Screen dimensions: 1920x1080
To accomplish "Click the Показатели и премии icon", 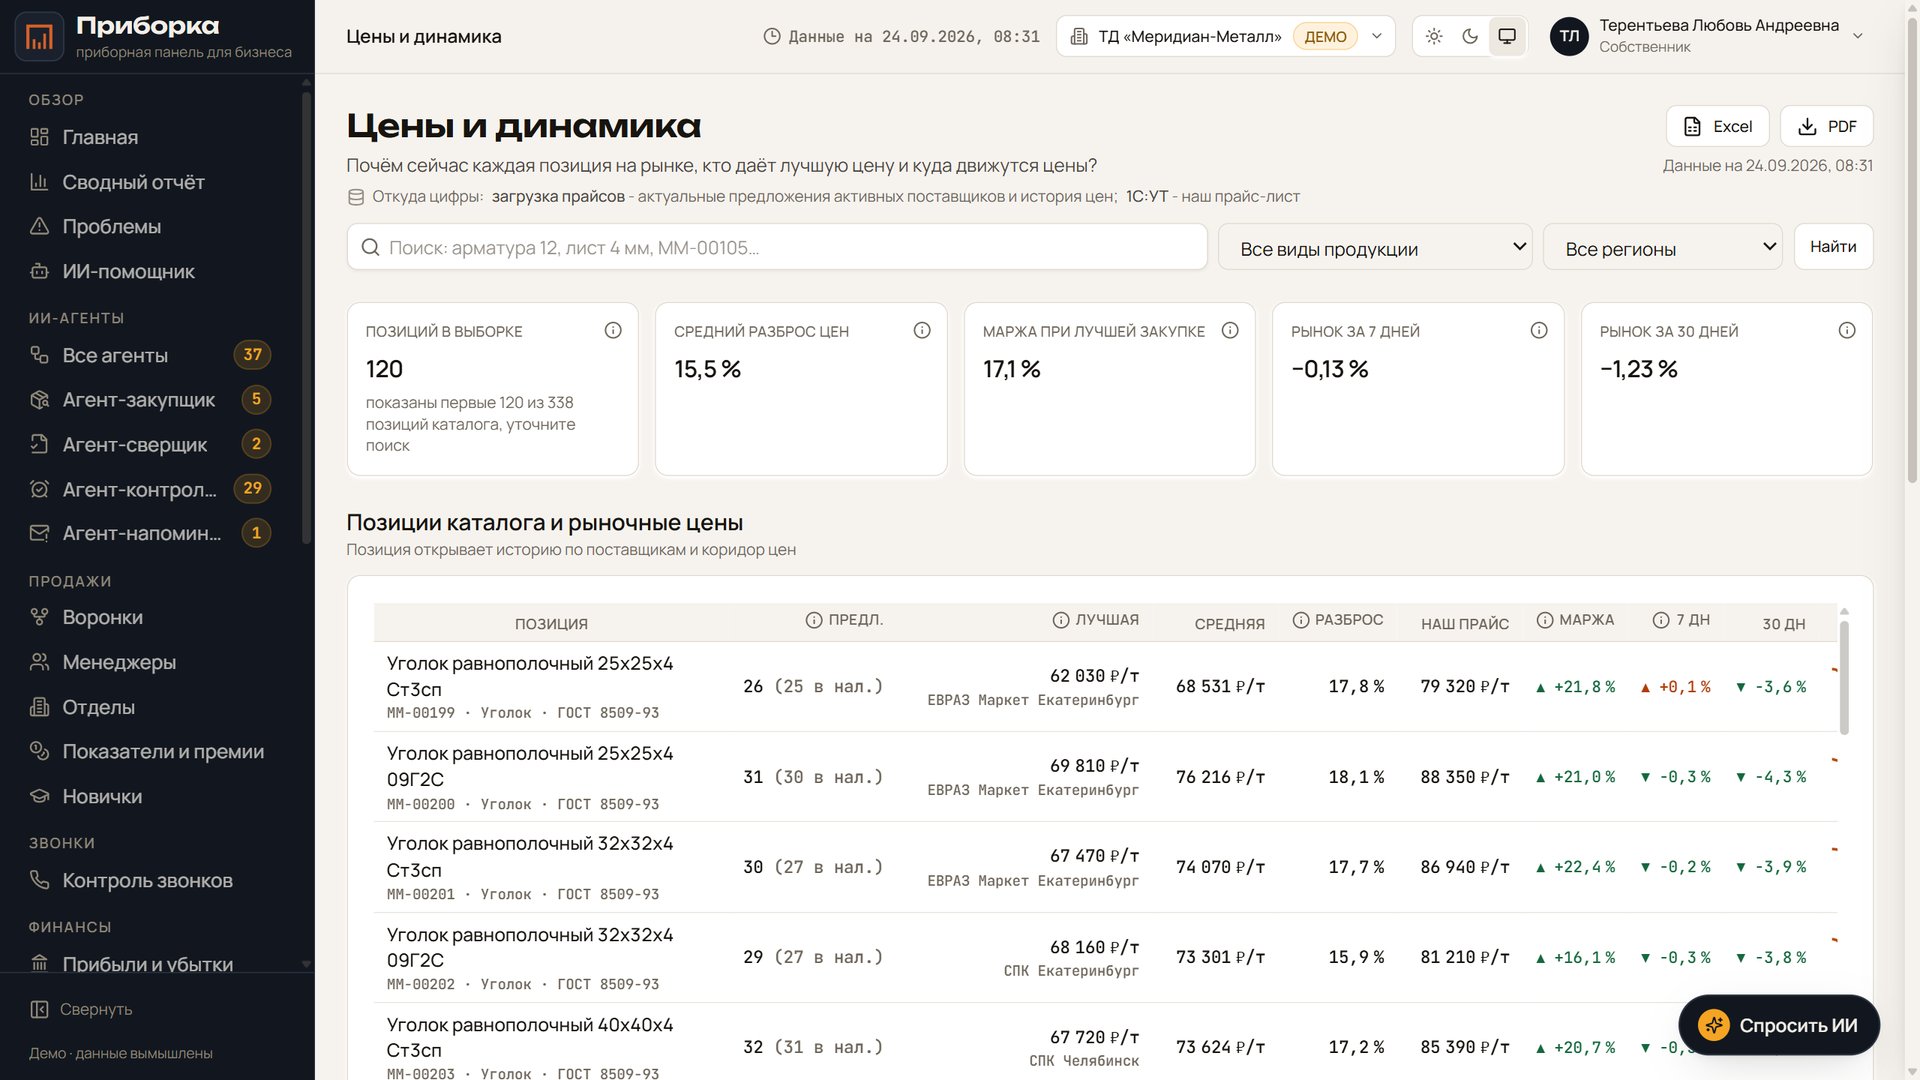I will (x=39, y=751).
